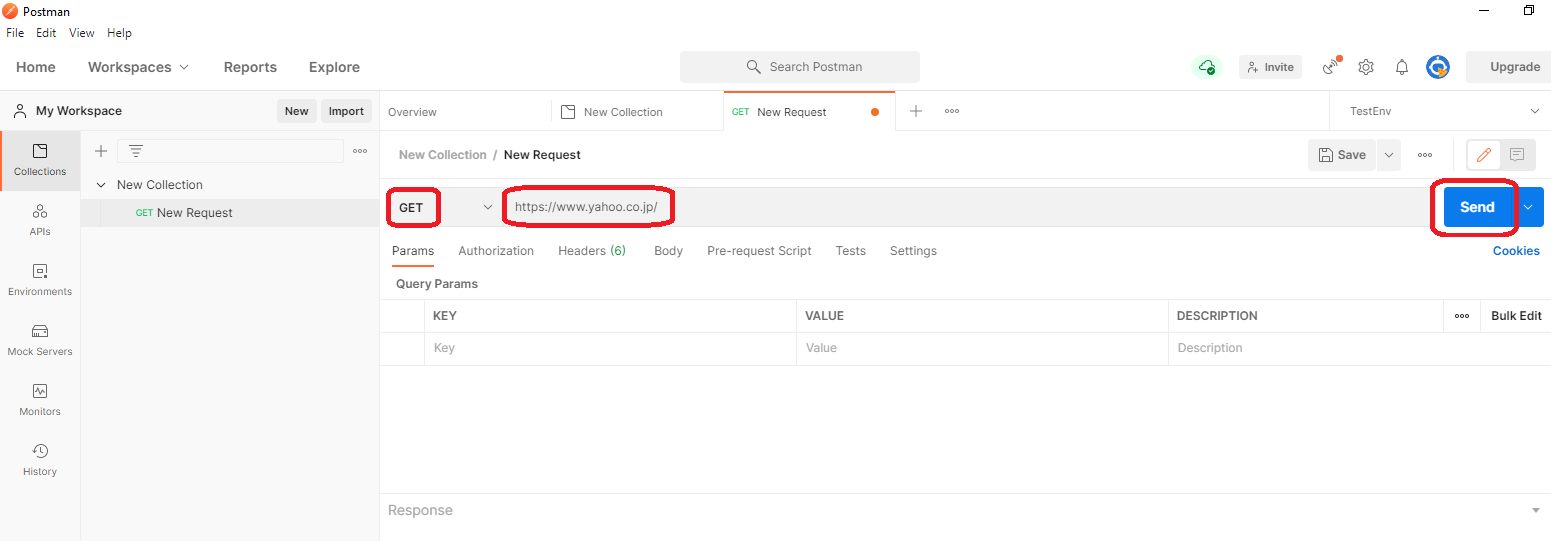Select the Params request tab

(413, 251)
